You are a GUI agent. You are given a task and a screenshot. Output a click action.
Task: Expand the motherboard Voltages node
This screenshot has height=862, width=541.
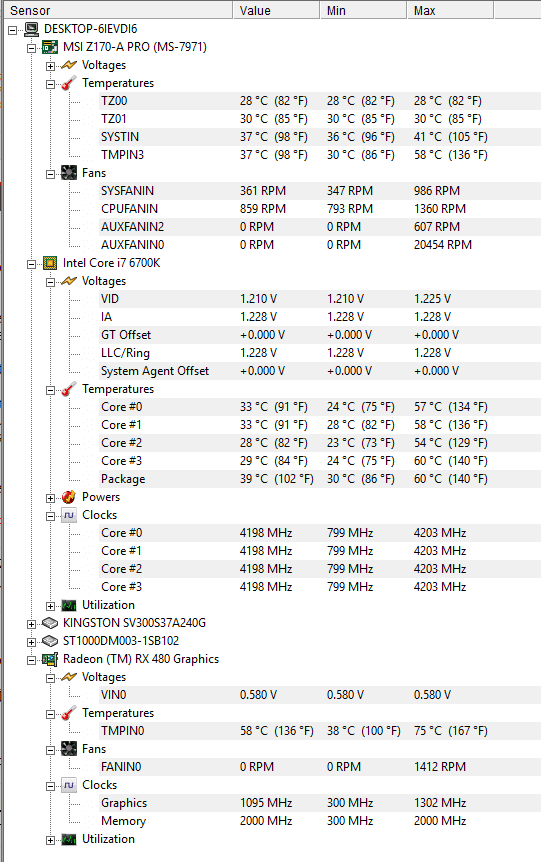pos(51,66)
